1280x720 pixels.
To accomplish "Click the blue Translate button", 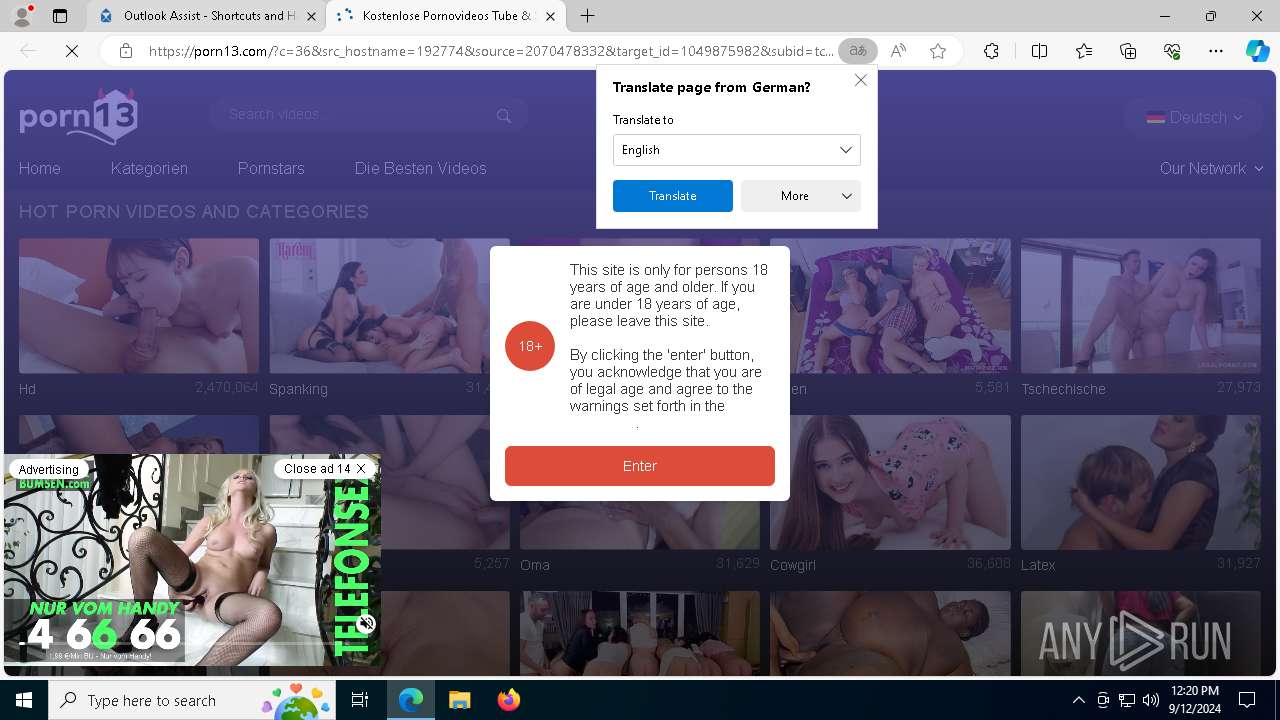I will click(x=672, y=196).
